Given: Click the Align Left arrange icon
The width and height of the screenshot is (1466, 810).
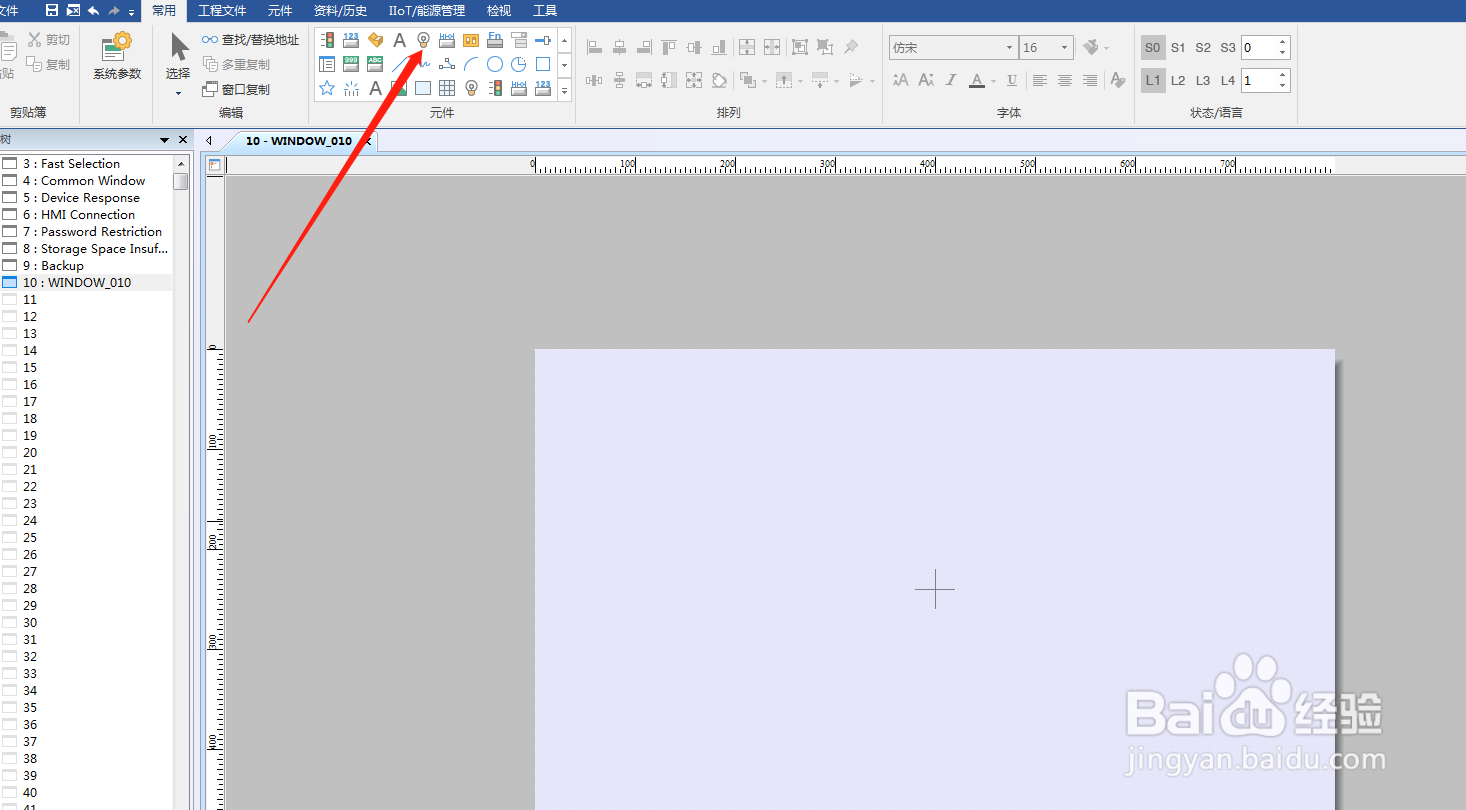Looking at the screenshot, I should (595, 47).
